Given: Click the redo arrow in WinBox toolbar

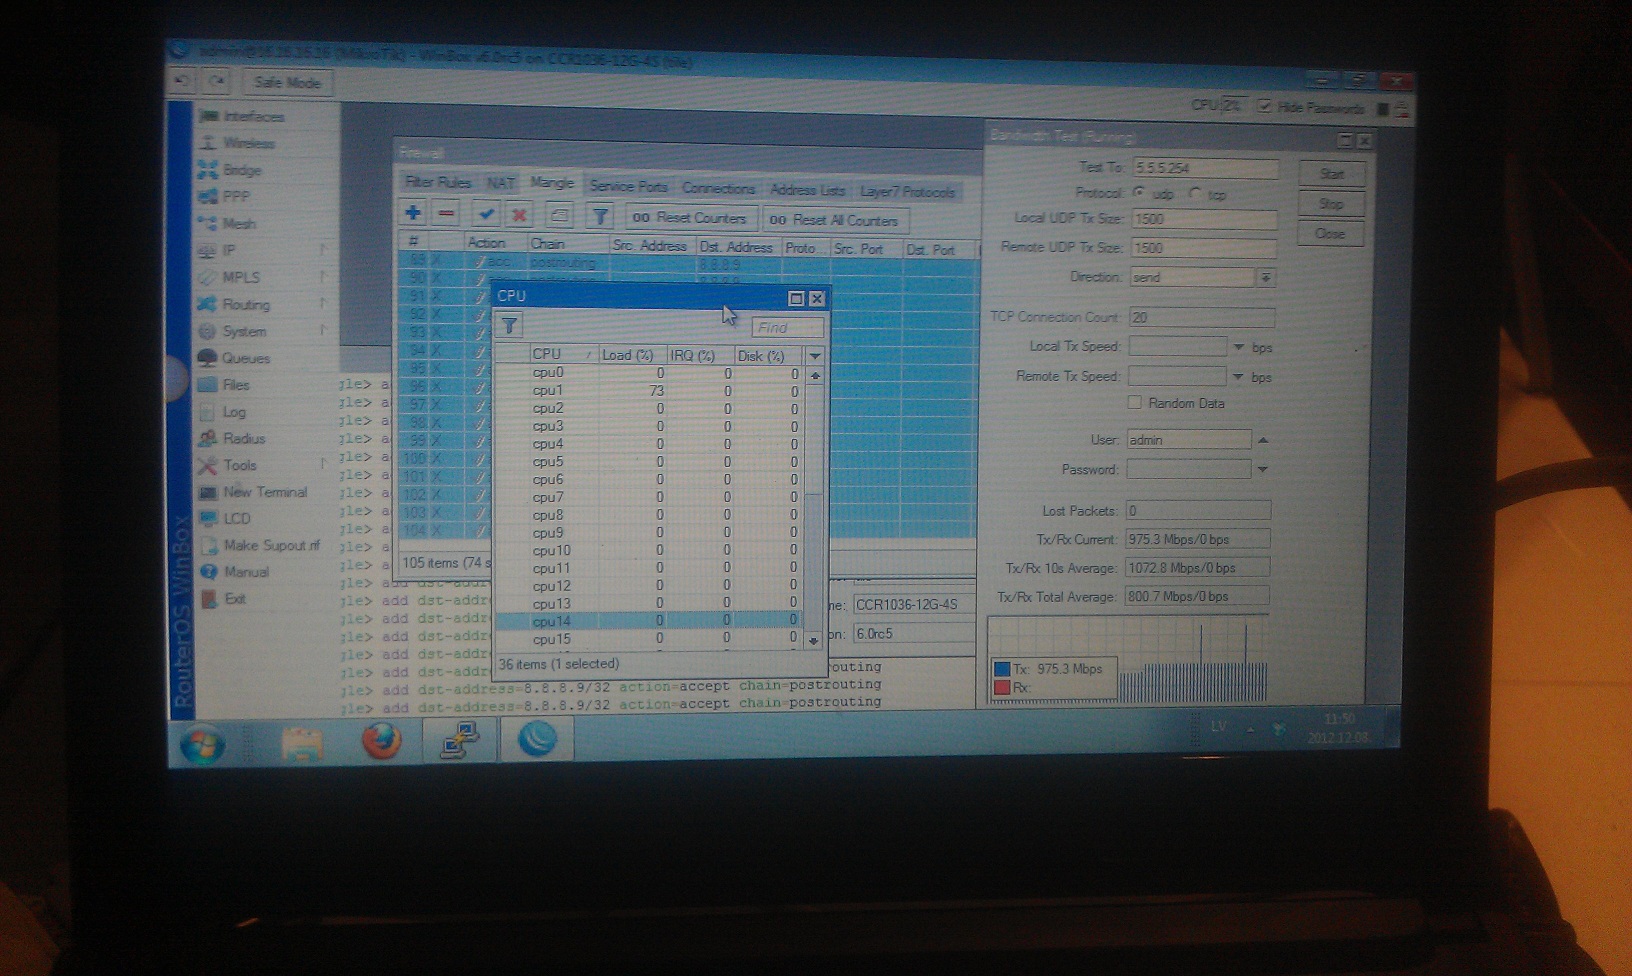Looking at the screenshot, I should [x=217, y=81].
